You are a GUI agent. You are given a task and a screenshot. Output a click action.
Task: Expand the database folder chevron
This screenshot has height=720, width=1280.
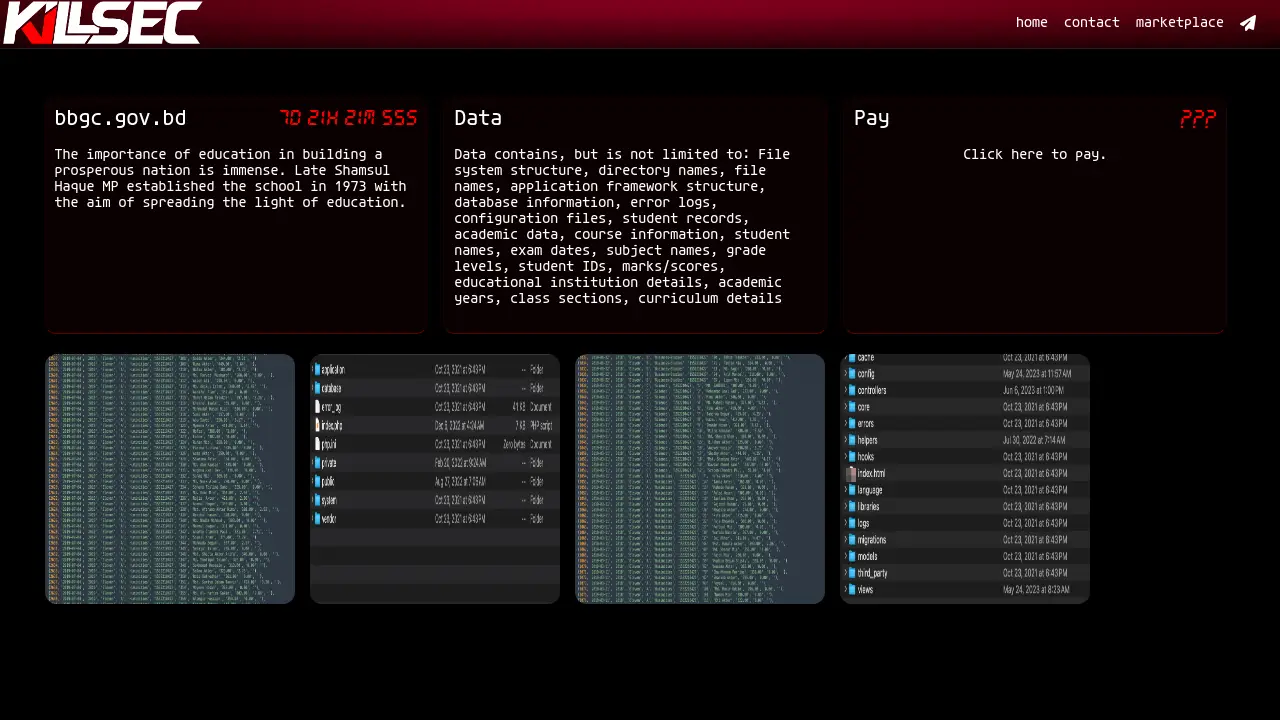pyautogui.click(x=312, y=388)
